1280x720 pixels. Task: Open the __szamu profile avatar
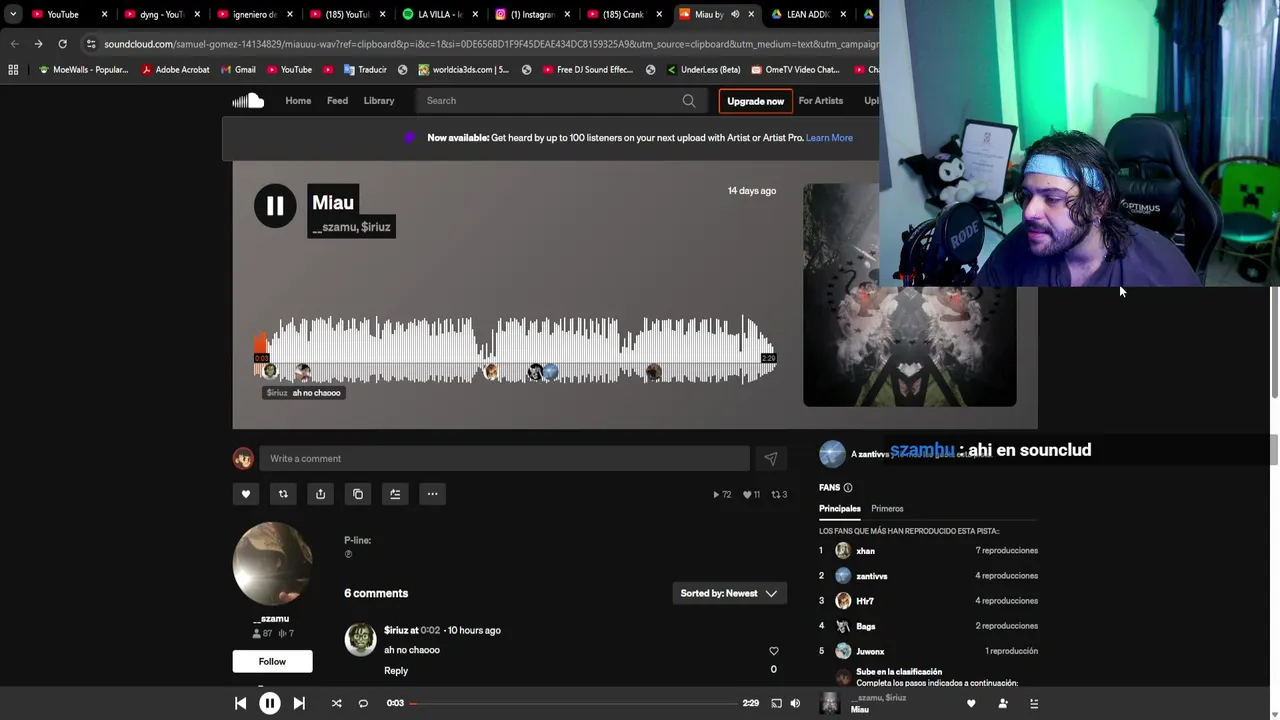272,563
